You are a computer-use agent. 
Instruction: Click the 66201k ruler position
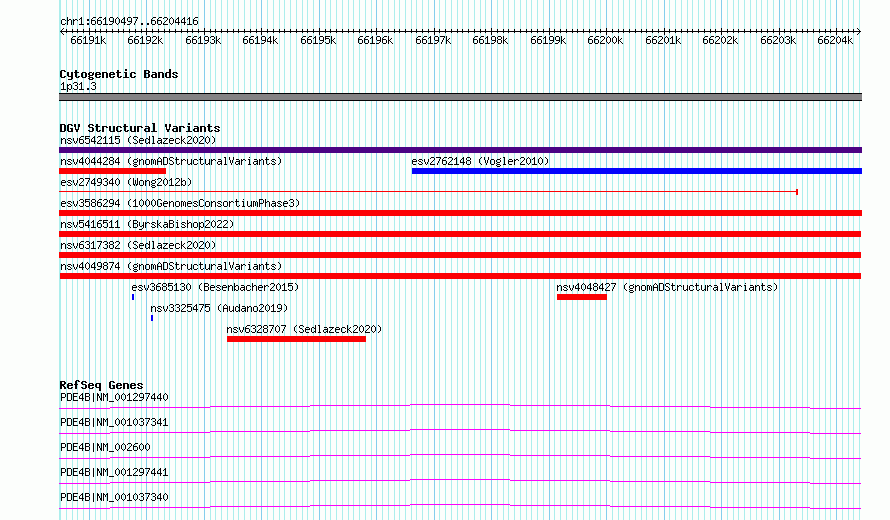(x=663, y=40)
